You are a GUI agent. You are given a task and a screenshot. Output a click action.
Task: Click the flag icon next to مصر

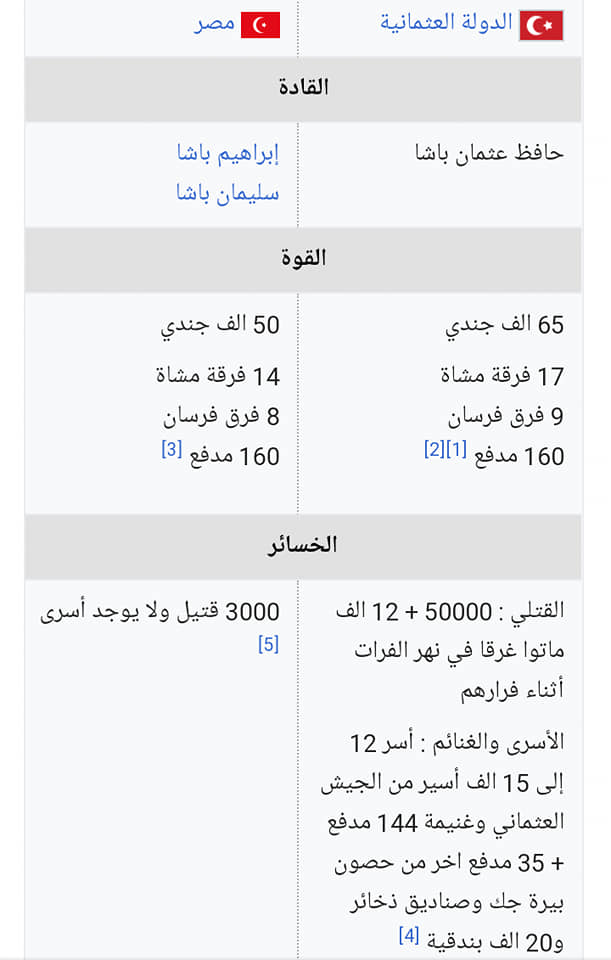pos(260,25)
